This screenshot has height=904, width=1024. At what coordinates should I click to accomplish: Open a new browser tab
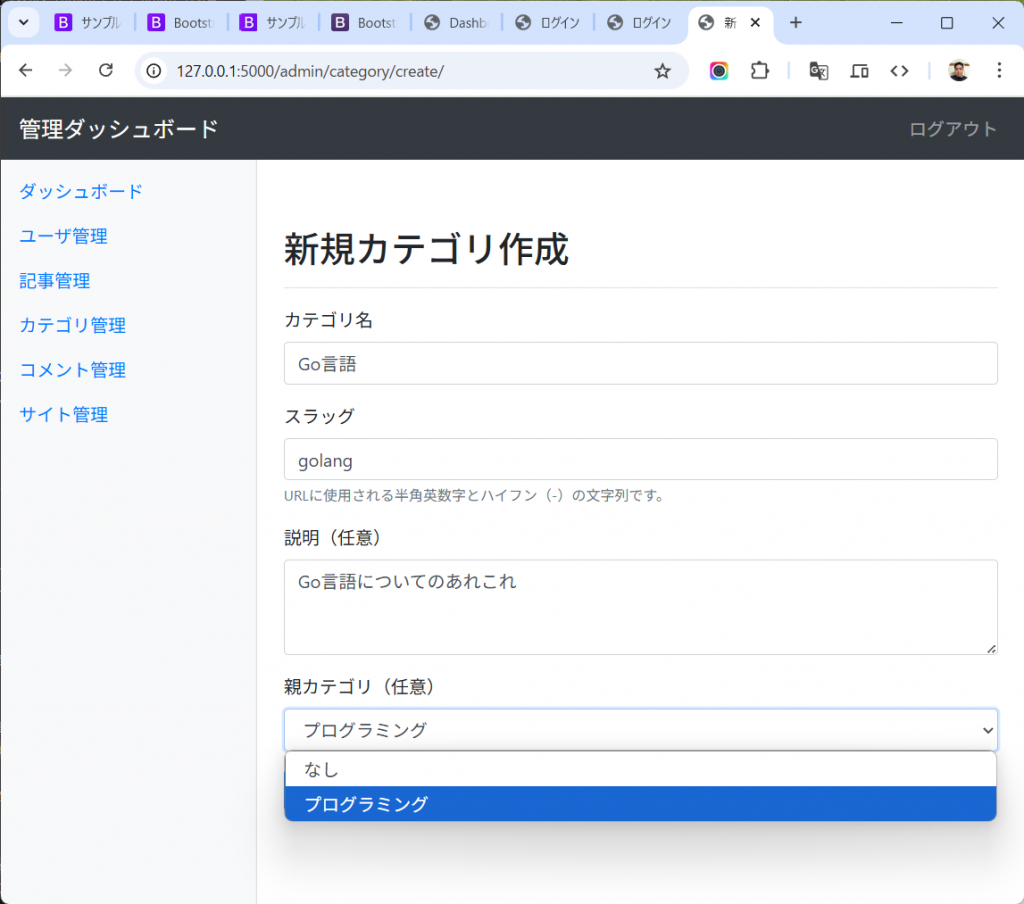(x=795, y=23)
